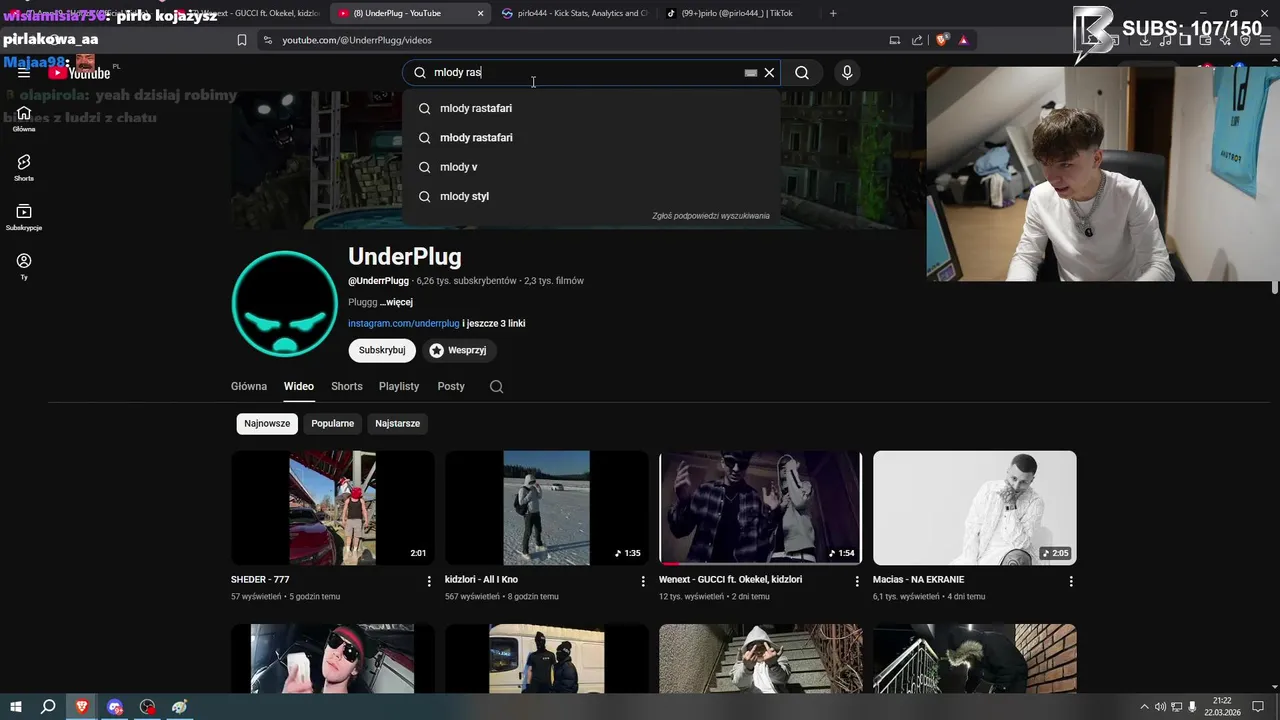Switch to the Wideo channel tab
The image size is (1280, 720).
click(298, 386)
